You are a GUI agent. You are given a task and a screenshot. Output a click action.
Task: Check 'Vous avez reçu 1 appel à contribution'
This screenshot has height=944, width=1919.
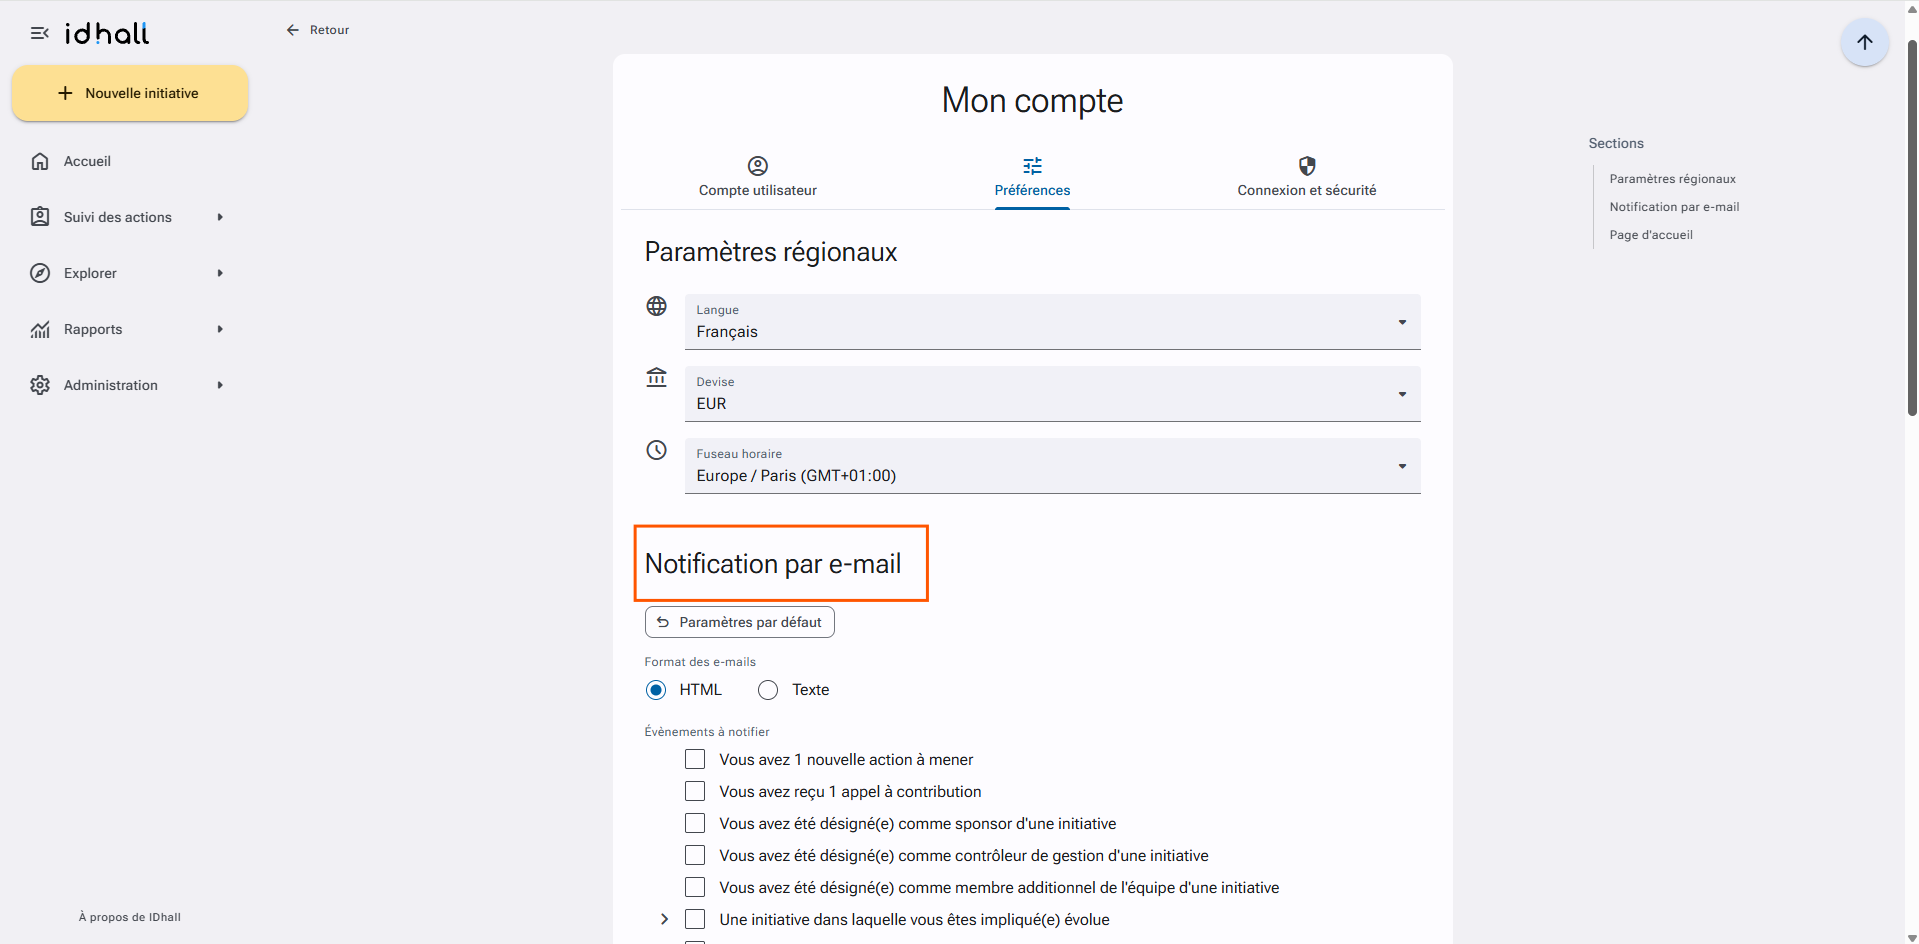click(695, 792)
